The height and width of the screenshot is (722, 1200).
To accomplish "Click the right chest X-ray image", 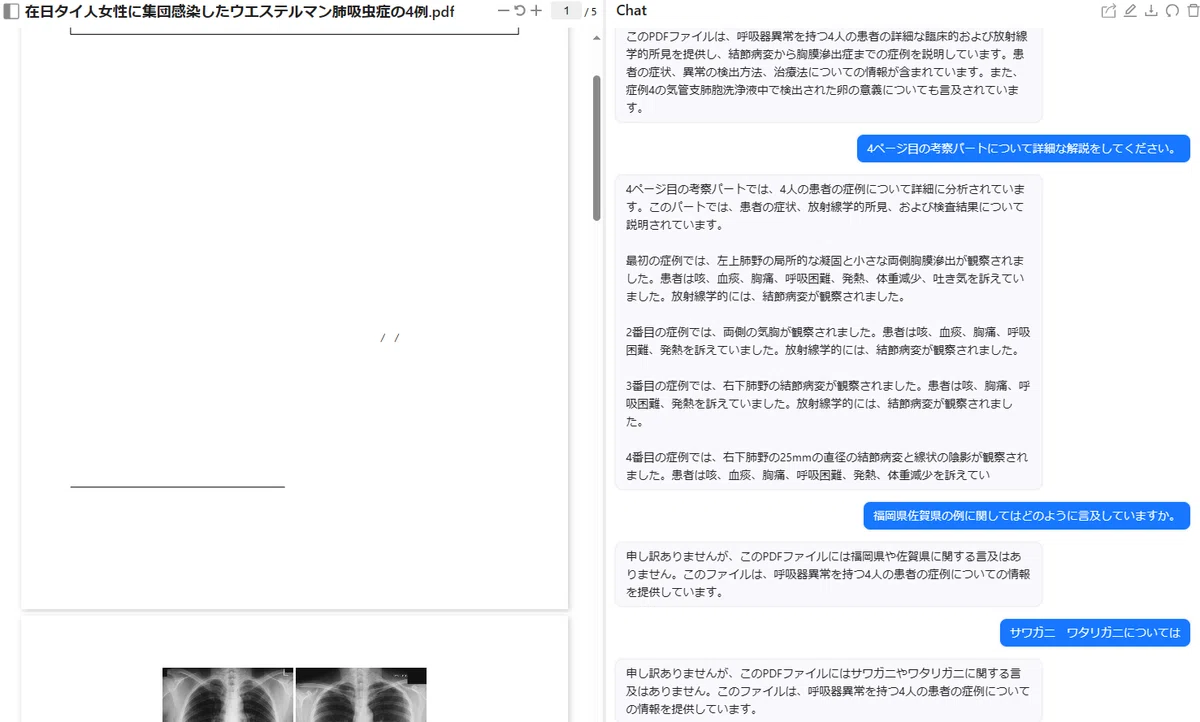I will point(361,695).
